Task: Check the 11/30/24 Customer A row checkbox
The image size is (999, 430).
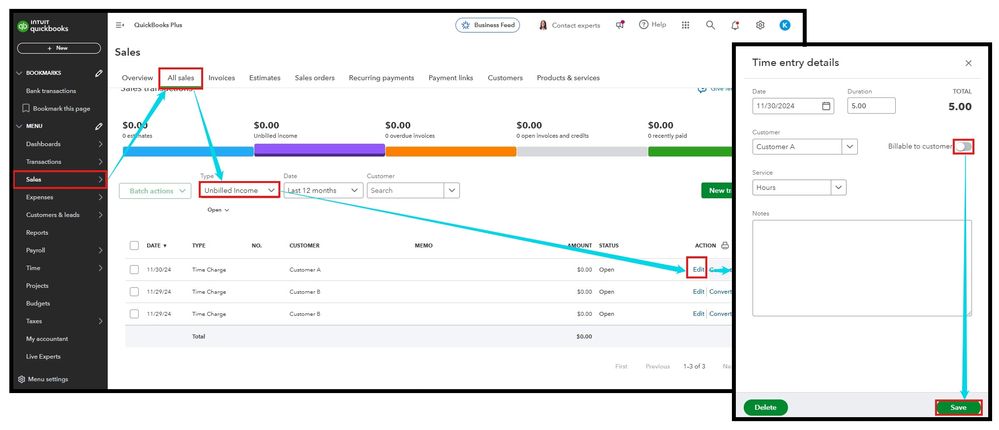Action: pos(134,269)
